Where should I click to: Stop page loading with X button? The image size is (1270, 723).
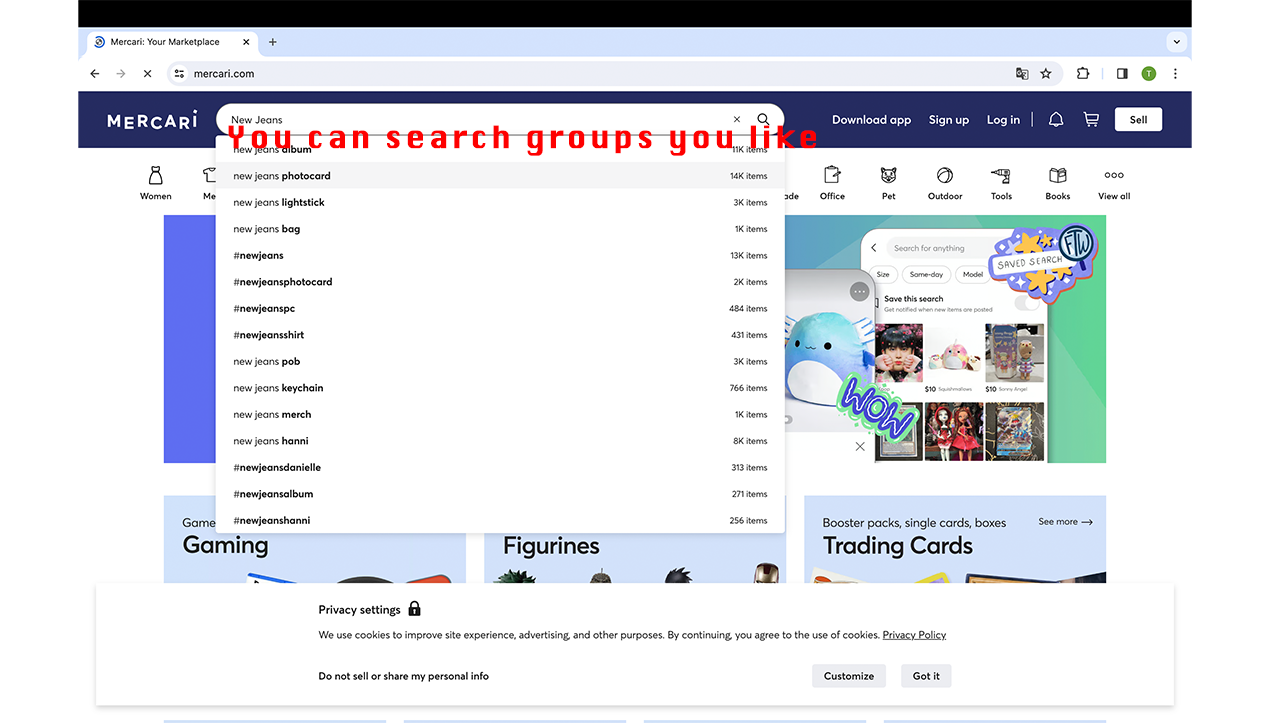click(x=148, y=73)
